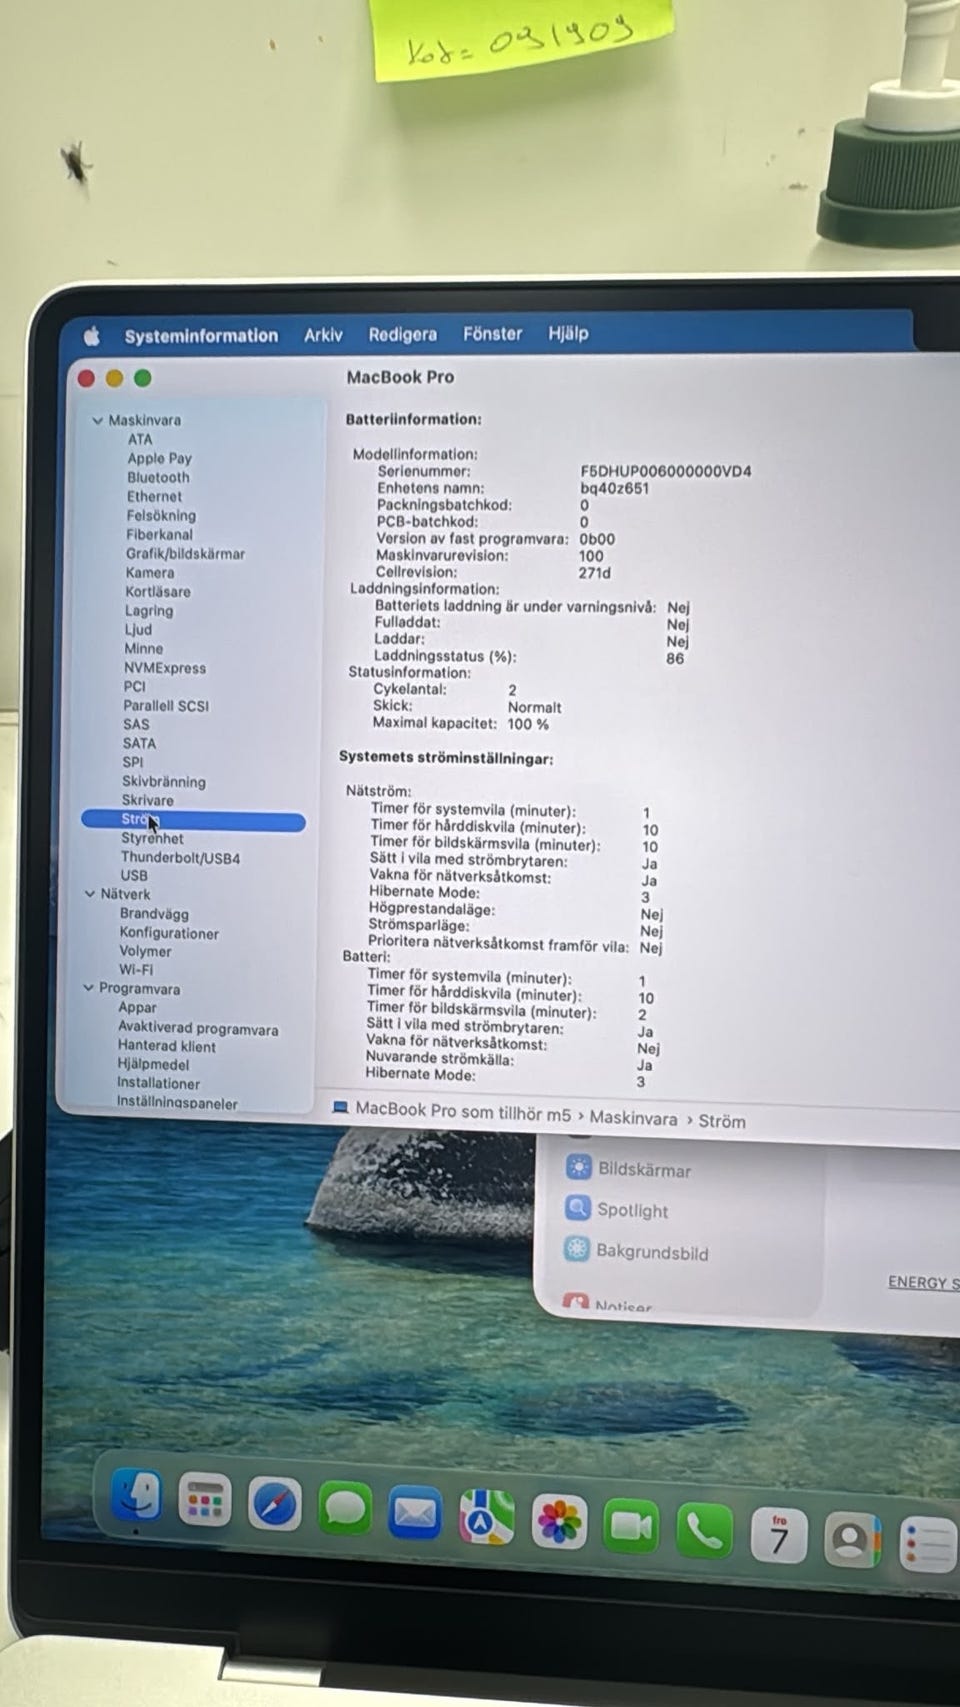Select Parallell SCSI in the sidebar

coord(166,705)
